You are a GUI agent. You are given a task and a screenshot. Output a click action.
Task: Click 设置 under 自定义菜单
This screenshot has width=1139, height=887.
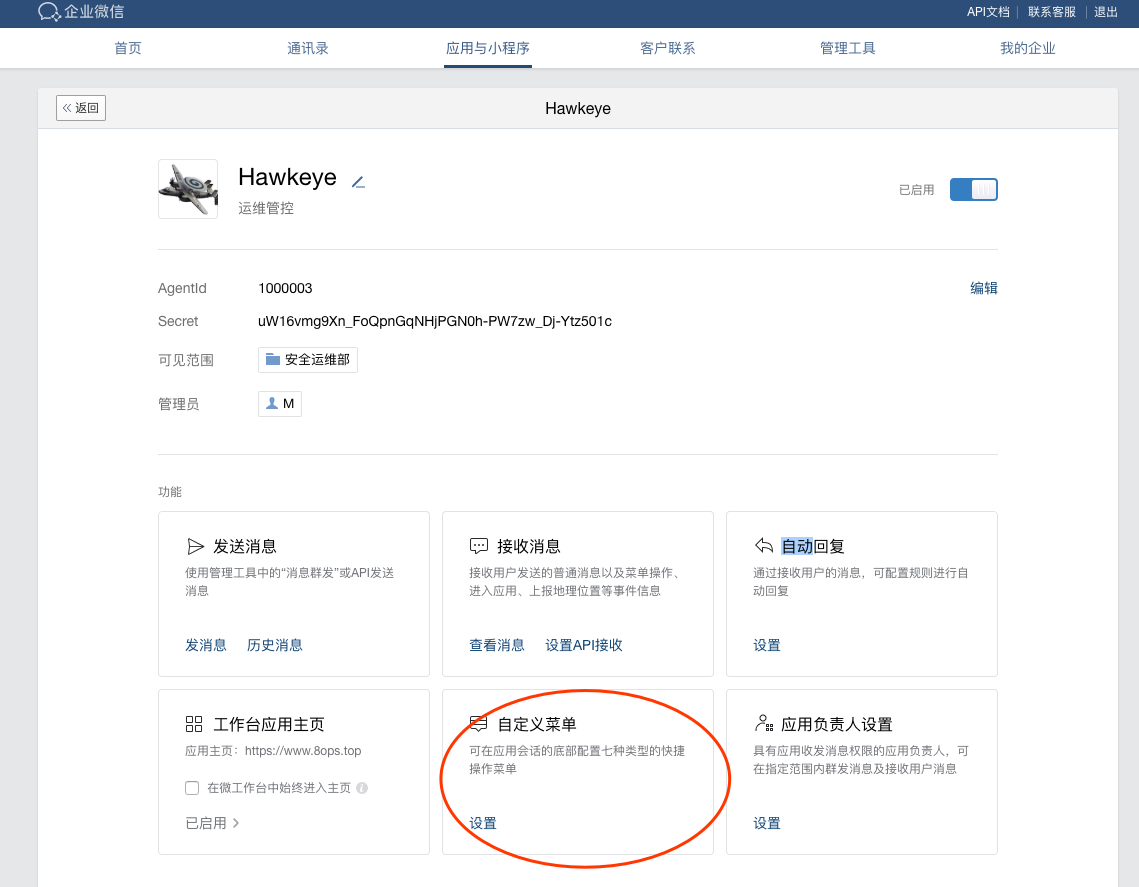pos(483,822)
